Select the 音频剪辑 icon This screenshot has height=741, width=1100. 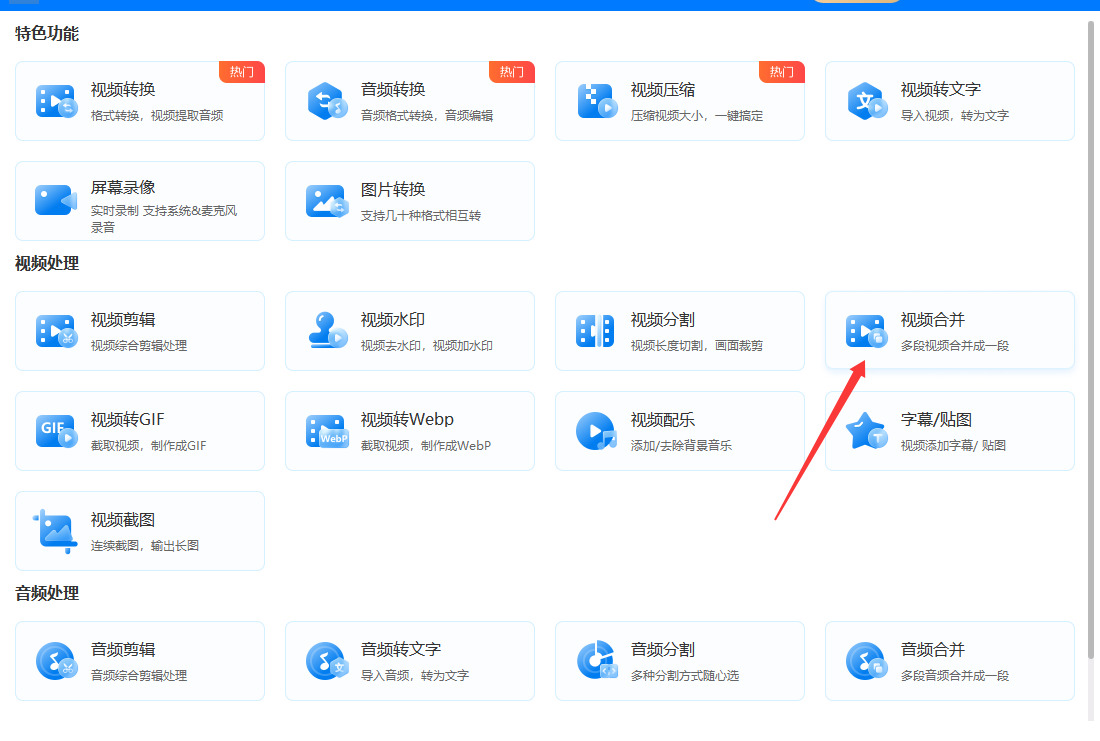click(x=56, y=661)
